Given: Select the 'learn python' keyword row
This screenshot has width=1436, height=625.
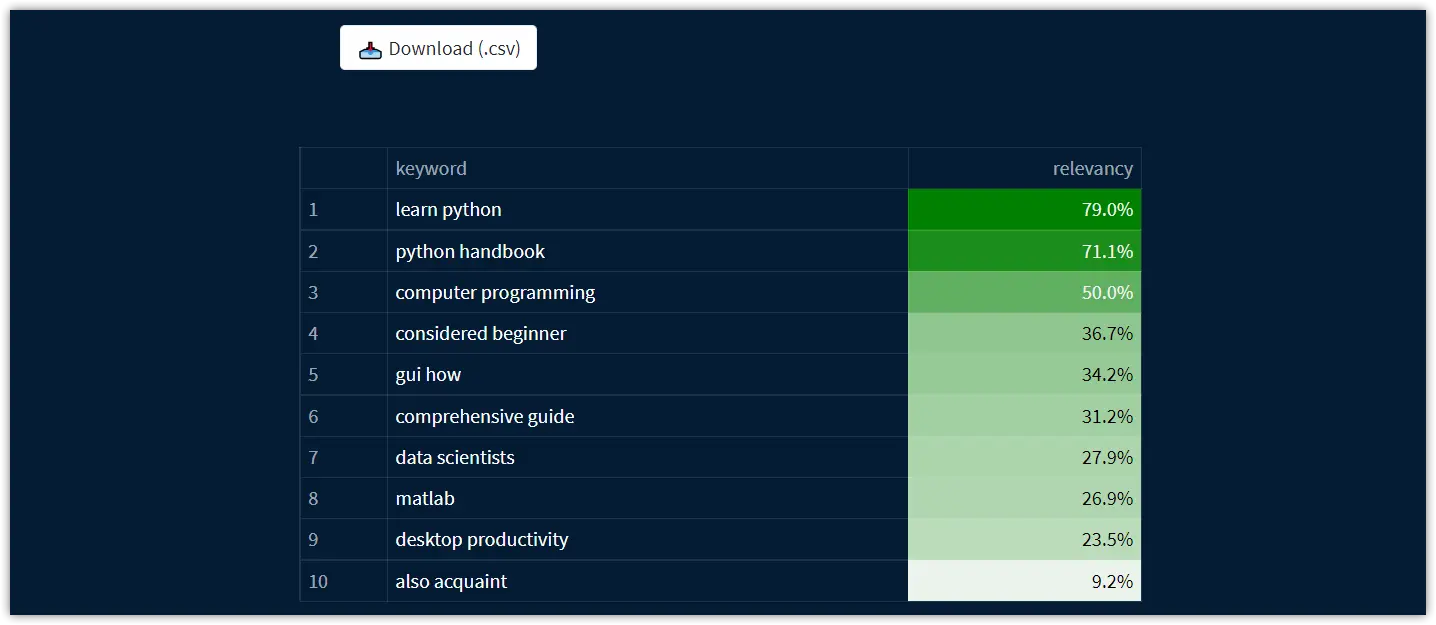Looking at the screenshot, I should coord(448,209).
